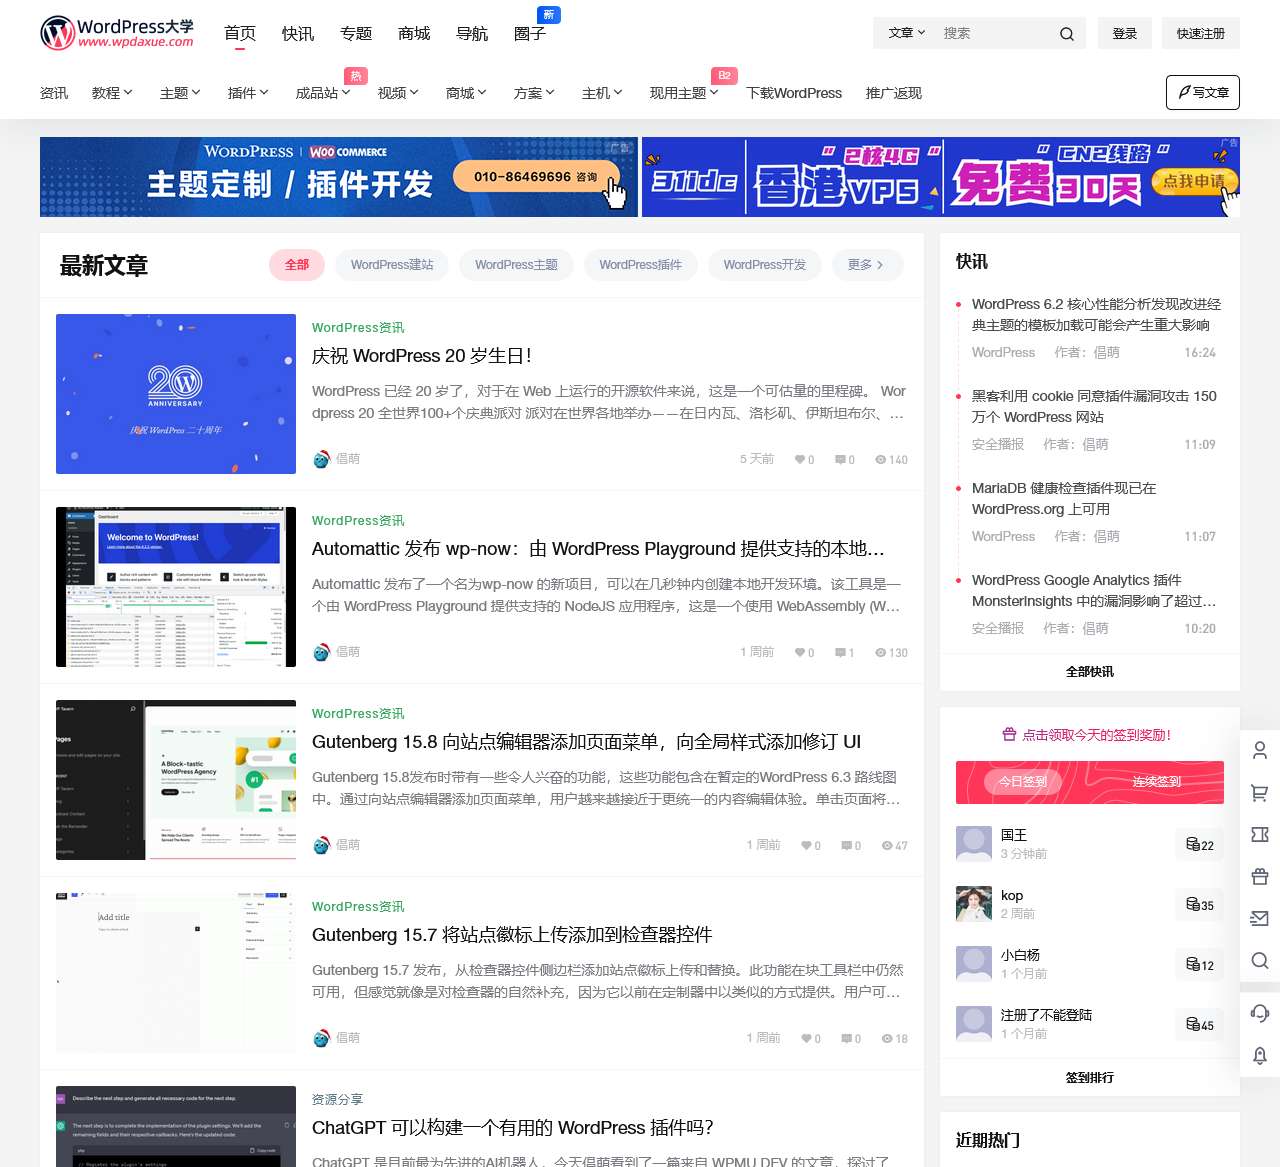Open the 圈子 top navigation item
This screenshot has height=1167, width=1280.
tap(530, 34)
